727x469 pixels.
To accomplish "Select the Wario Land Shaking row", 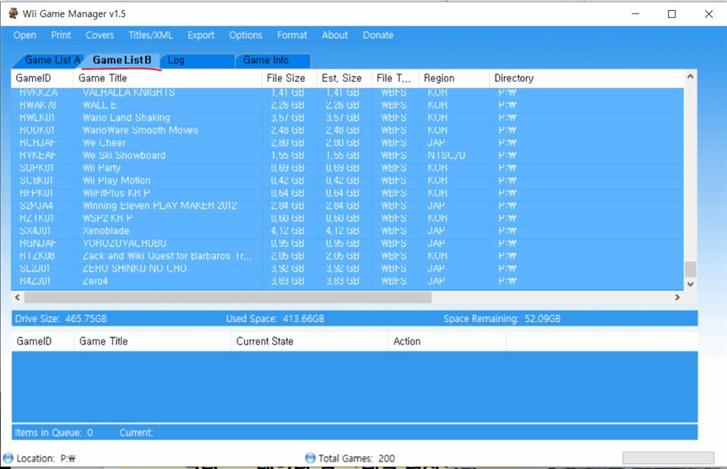I will (x=347, y=118).
